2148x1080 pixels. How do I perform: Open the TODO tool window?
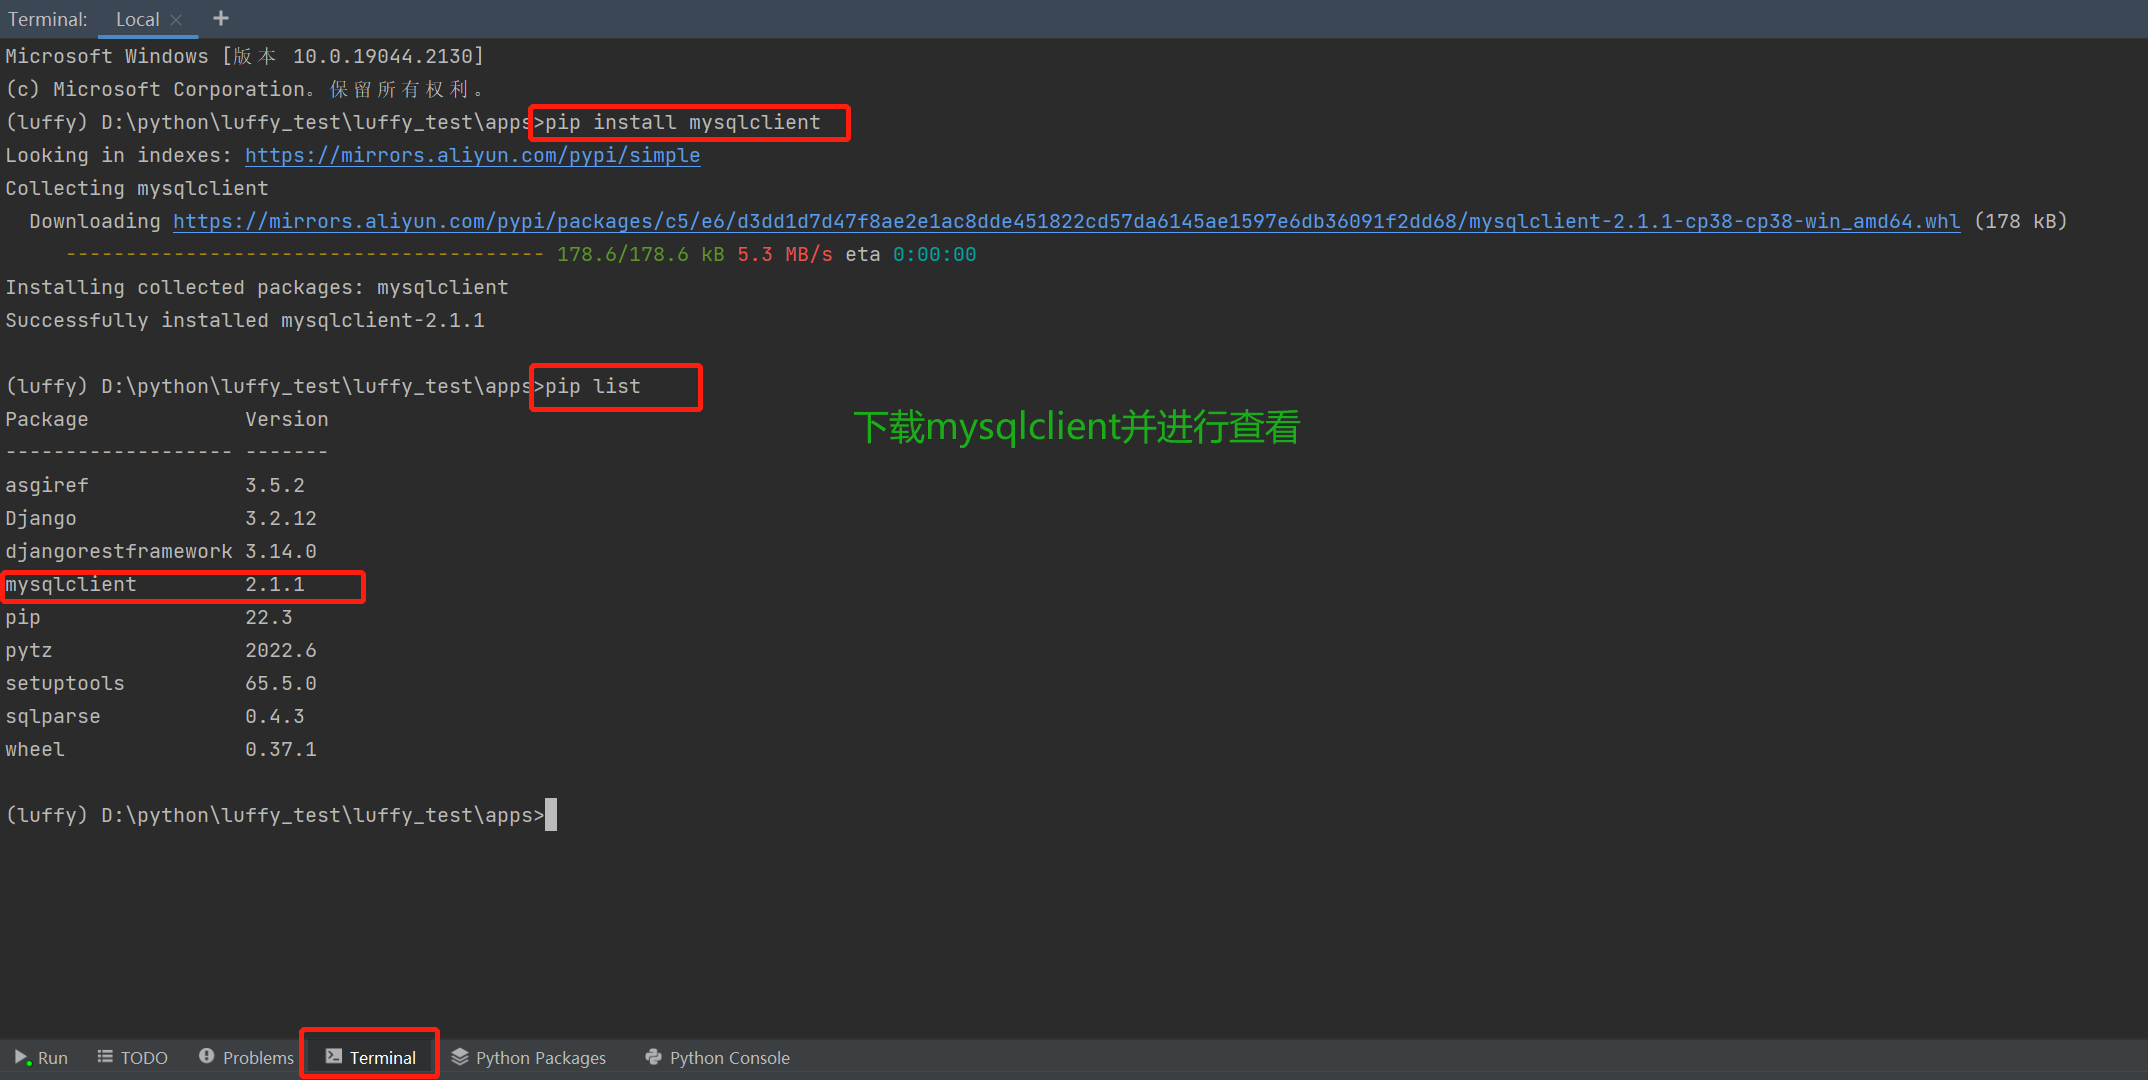tap(132, 1057)
